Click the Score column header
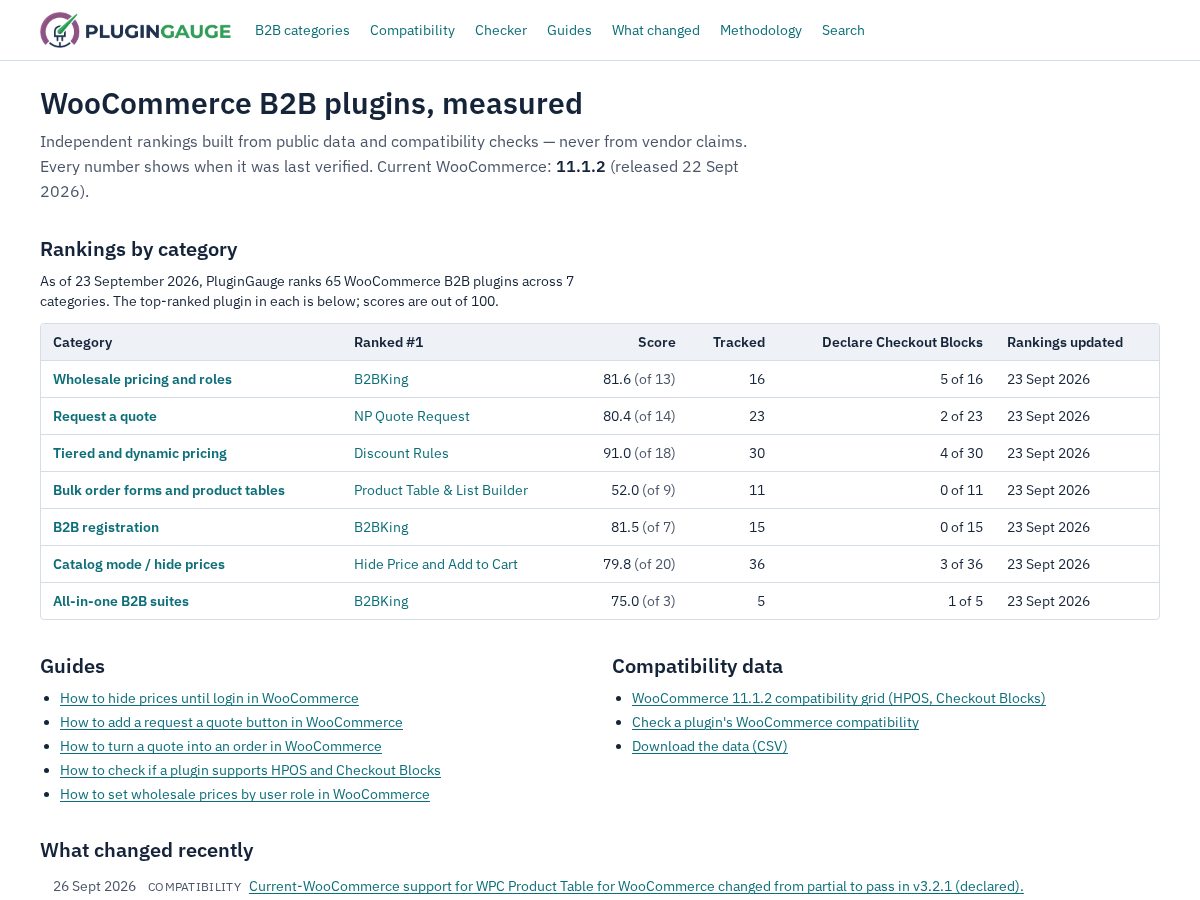 (657, 342)
